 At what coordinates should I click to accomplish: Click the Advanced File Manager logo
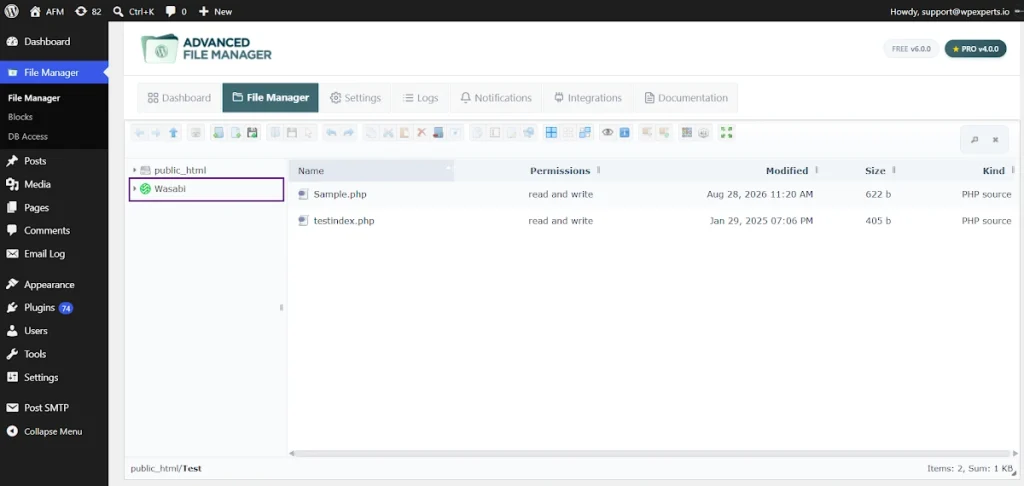(206, 48)
